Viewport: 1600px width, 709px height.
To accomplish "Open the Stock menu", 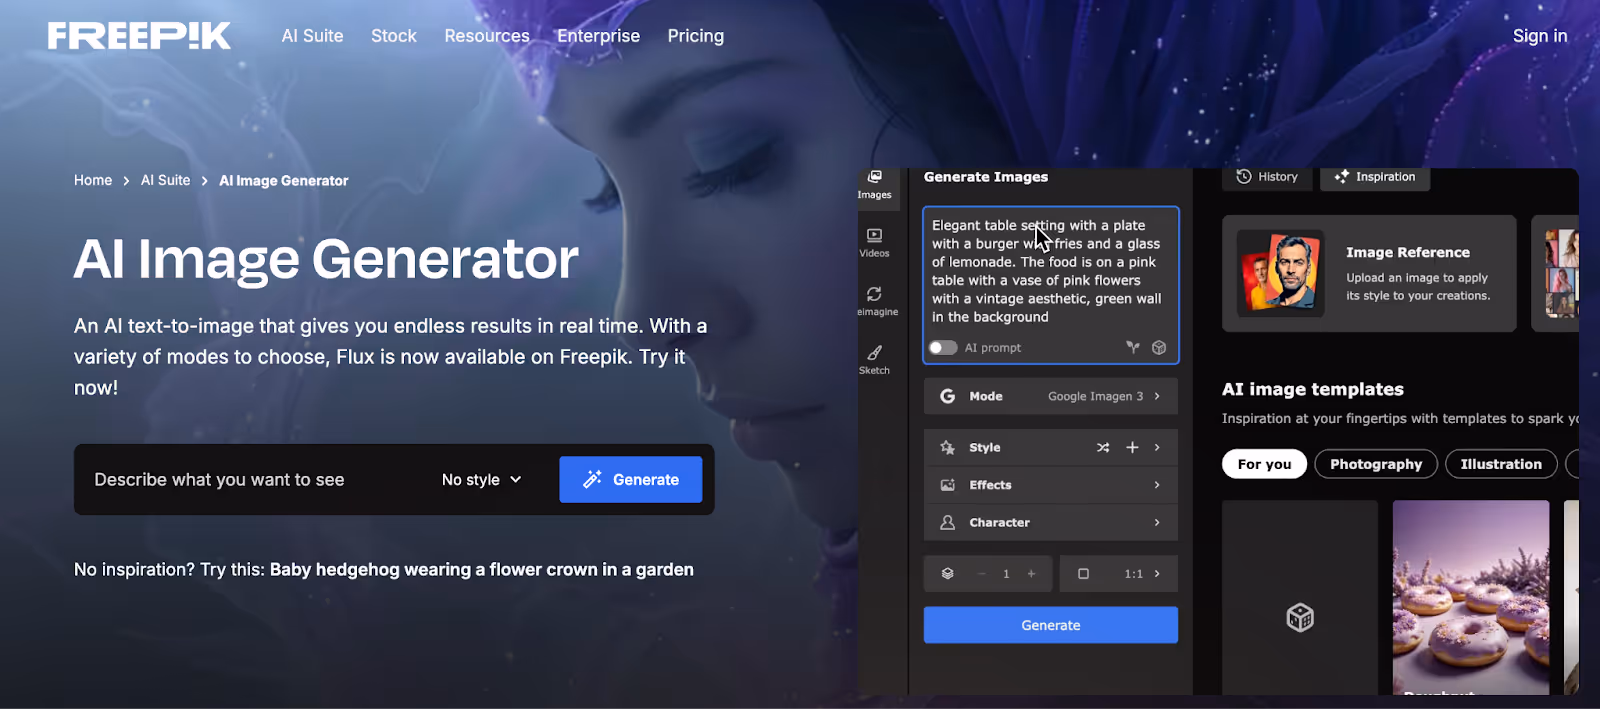I will tap(394, 36).
